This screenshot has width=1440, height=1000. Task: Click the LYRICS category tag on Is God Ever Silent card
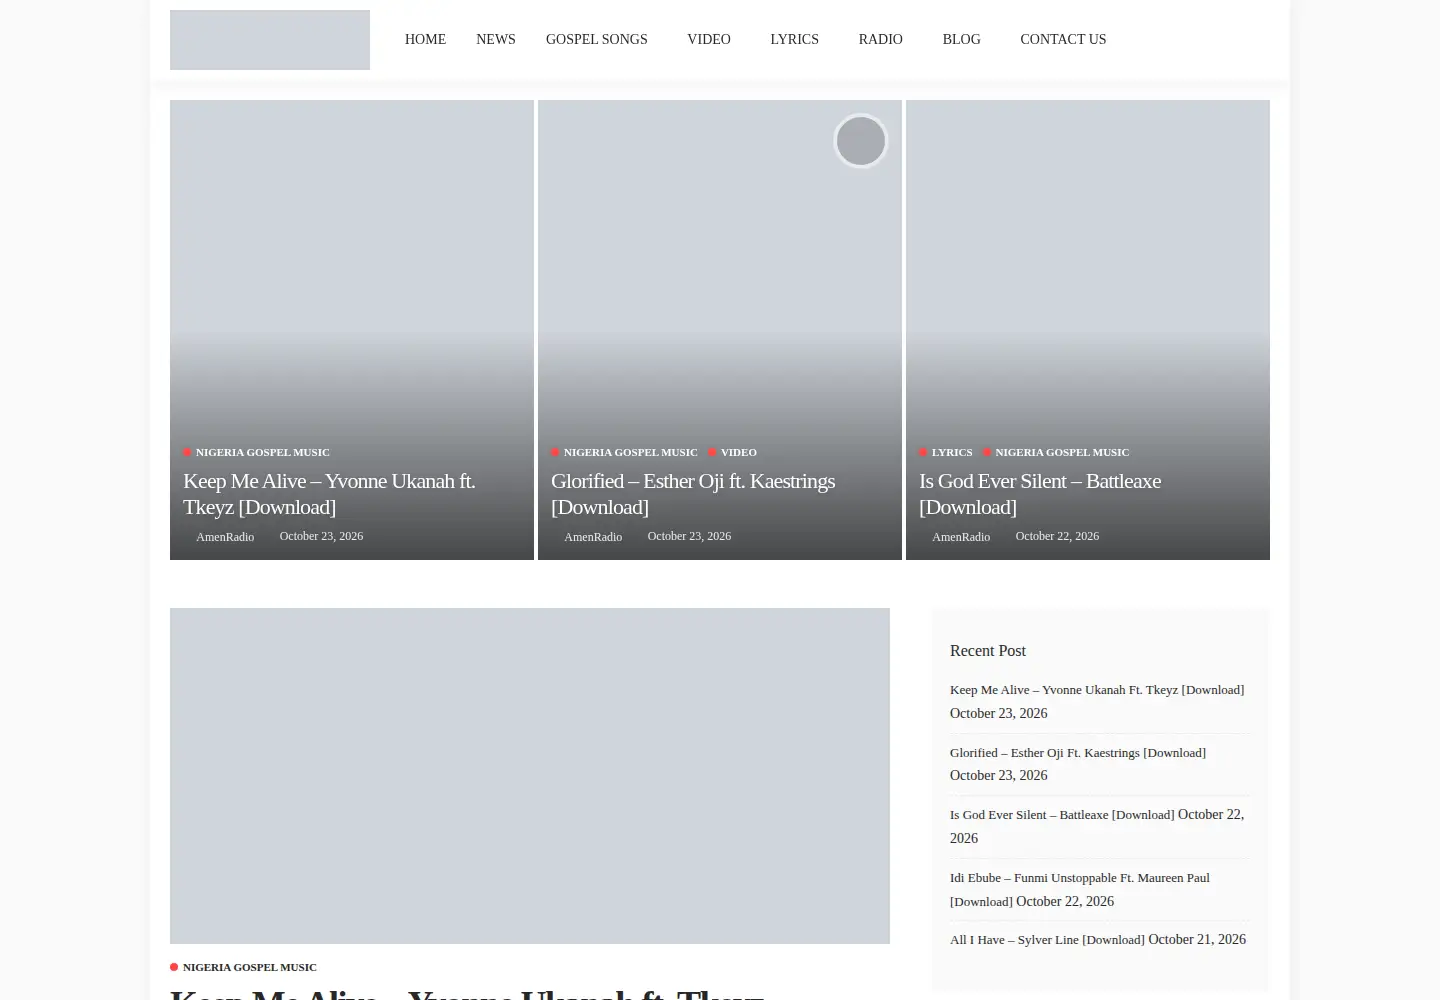951,452
